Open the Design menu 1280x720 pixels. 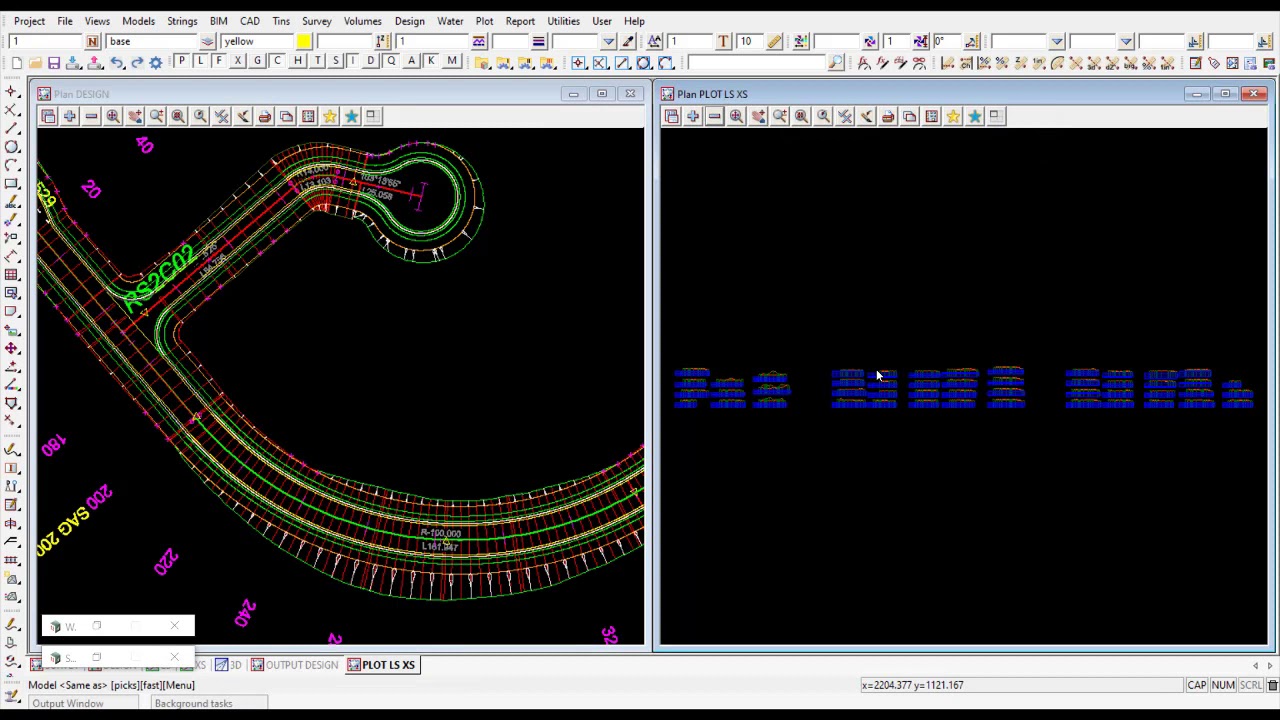pos(409,21)
